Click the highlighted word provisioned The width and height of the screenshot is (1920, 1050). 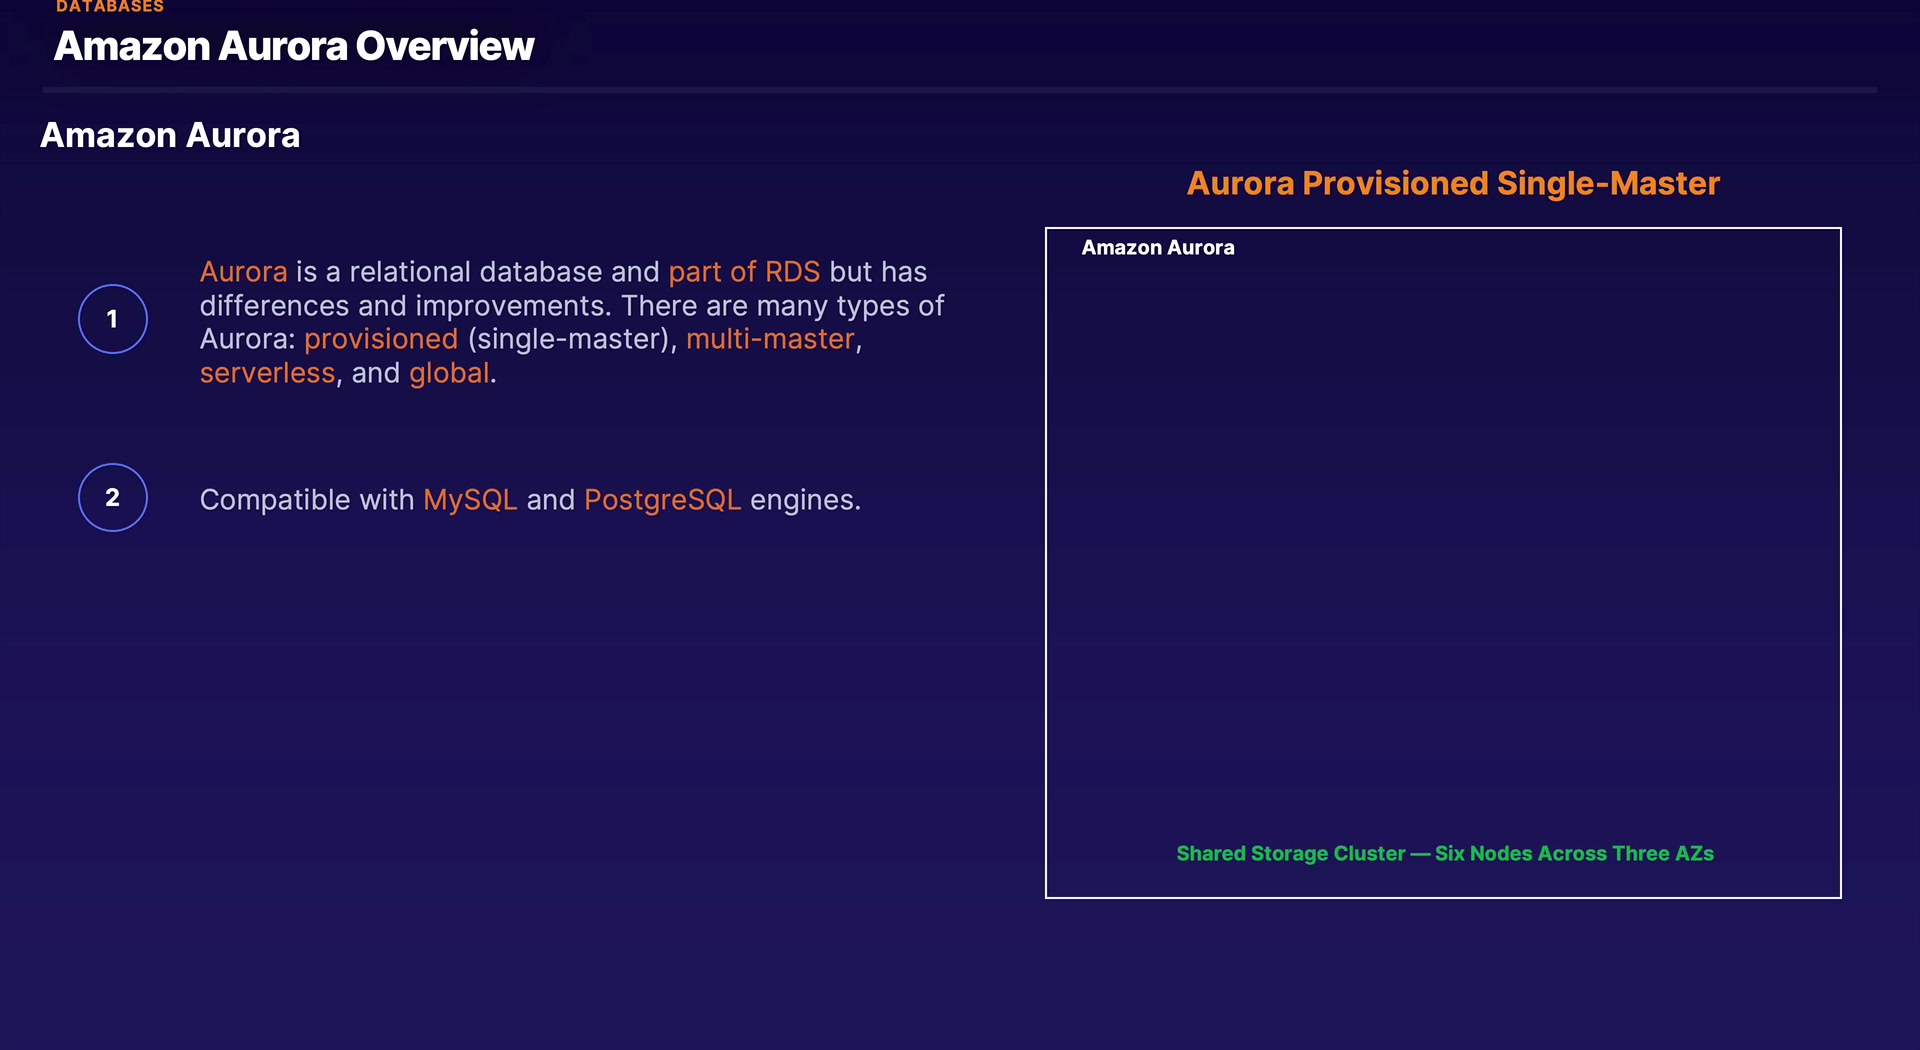pyautogui.click(x=381, y=340)
